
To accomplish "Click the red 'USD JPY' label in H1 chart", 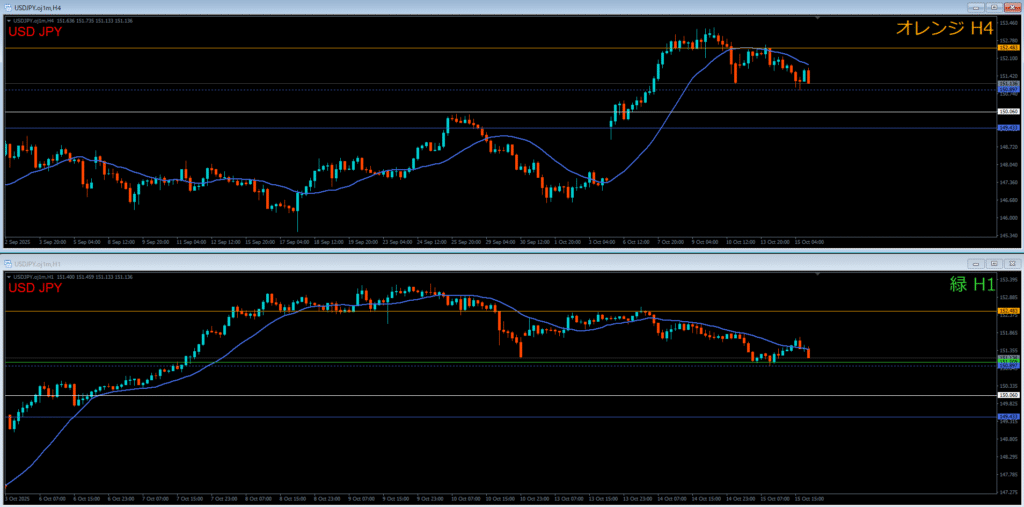I will [35, 287].
